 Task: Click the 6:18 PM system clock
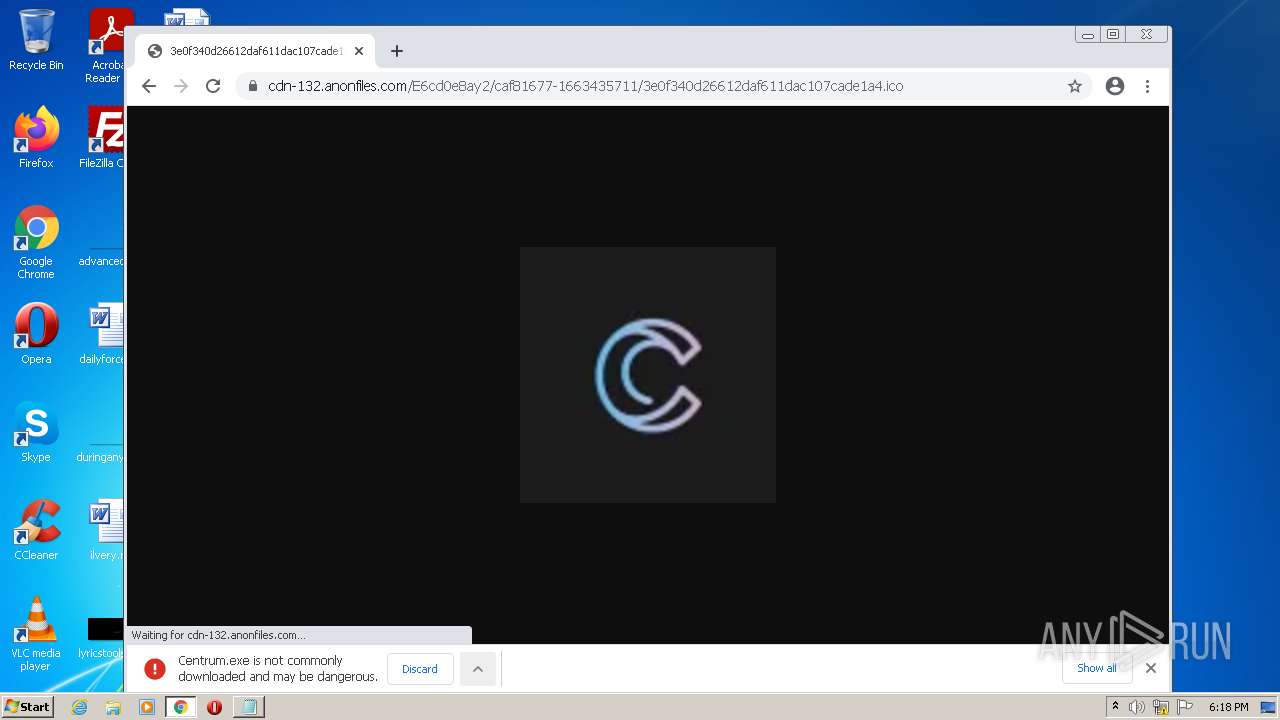(x=1228, y=707)
